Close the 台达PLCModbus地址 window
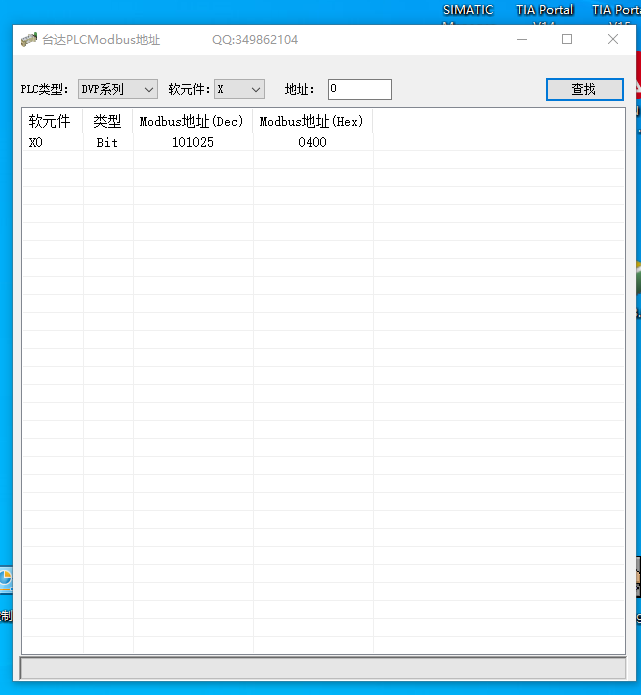 coord(613,40)
